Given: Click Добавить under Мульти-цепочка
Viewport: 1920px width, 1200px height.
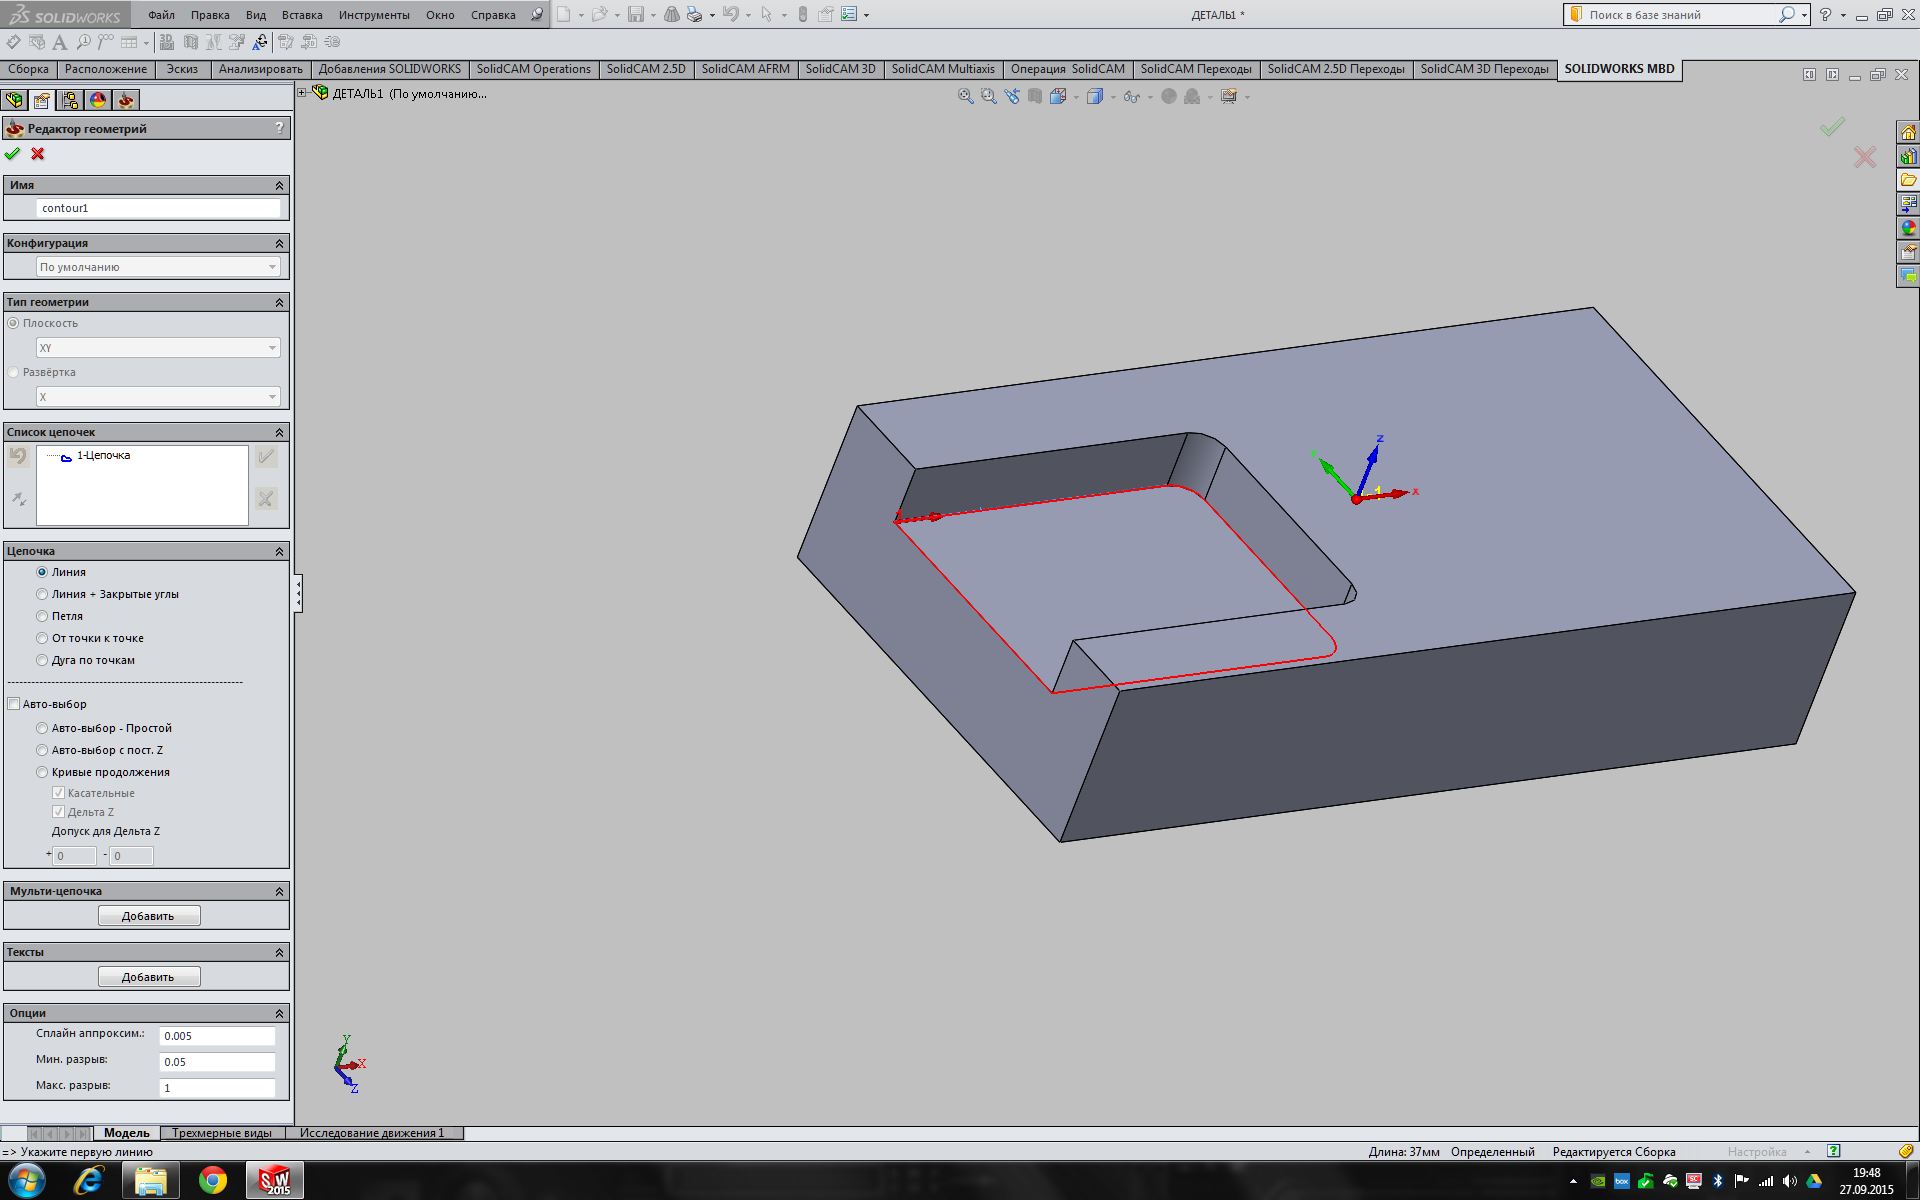Looking at the screenshot, I should point(148,916).
